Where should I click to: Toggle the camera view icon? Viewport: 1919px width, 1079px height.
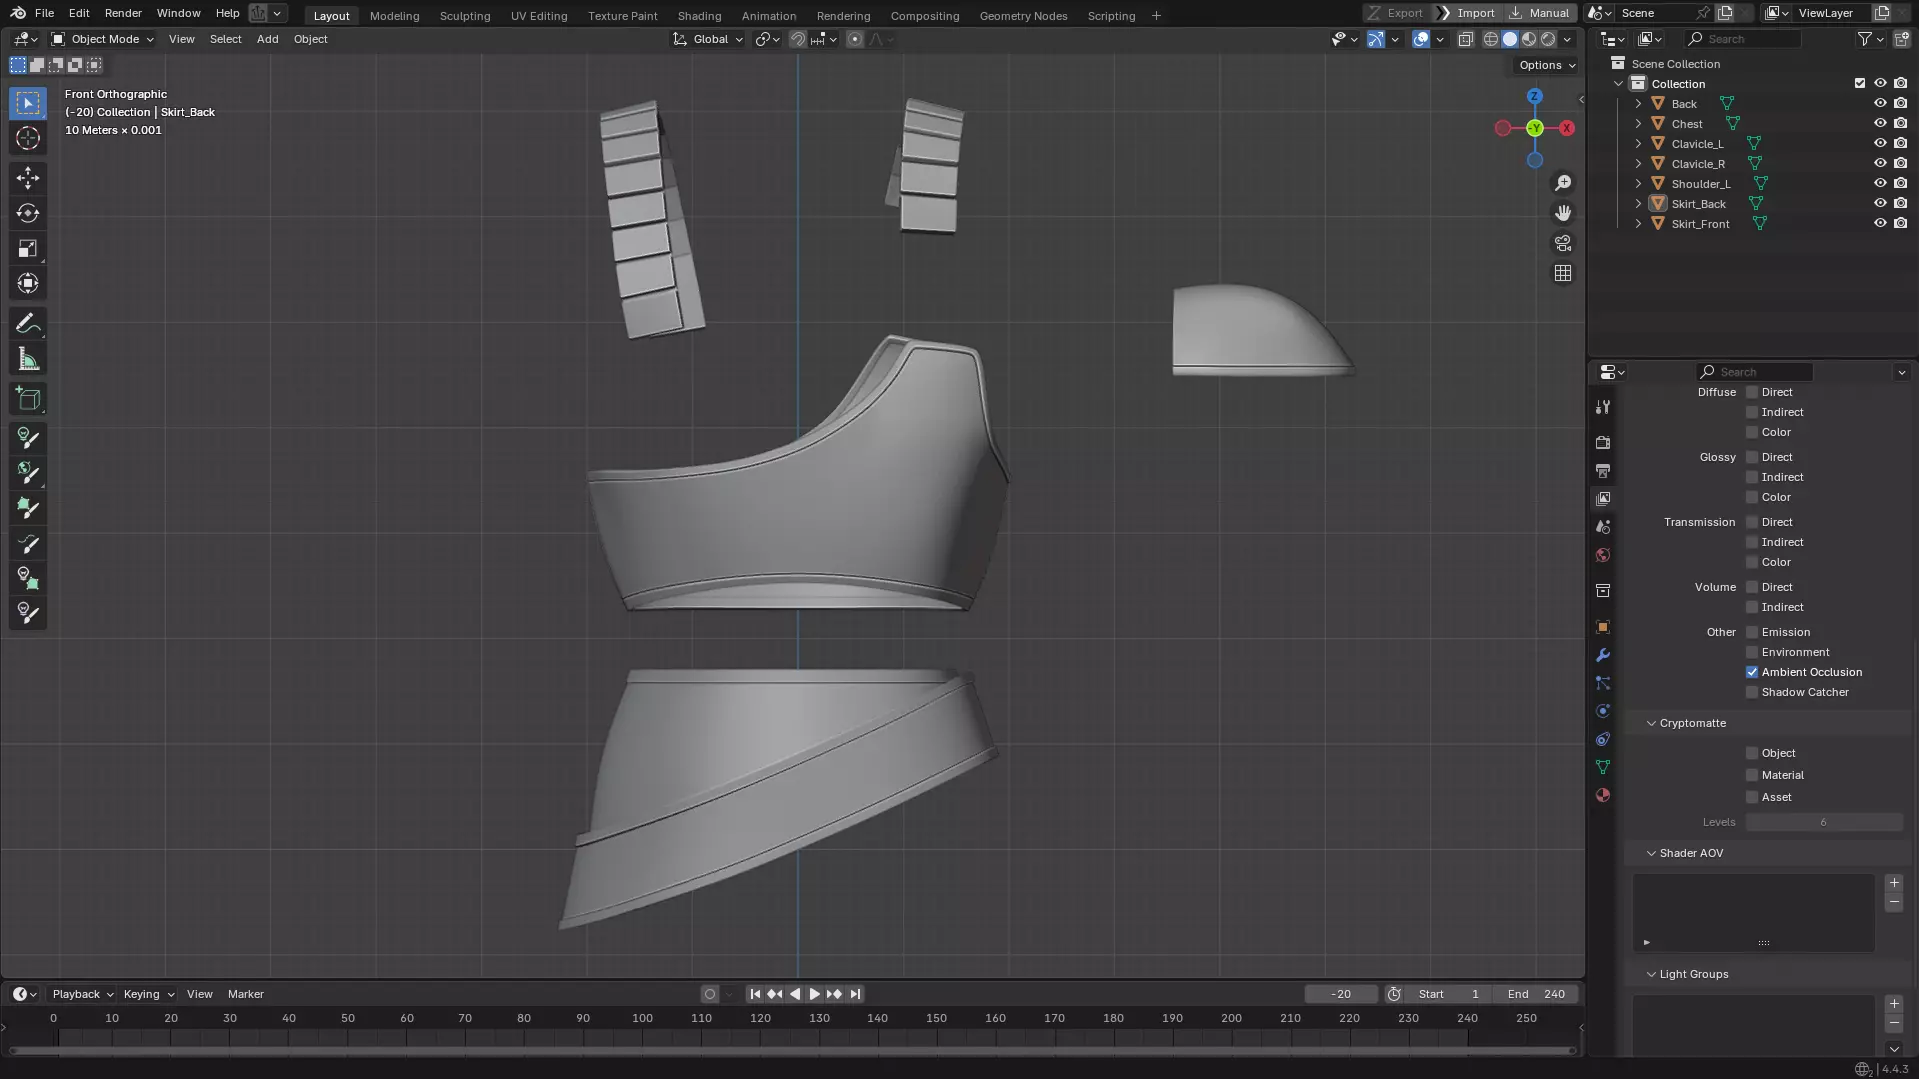pyautogui.click(x=1563, y=243)
